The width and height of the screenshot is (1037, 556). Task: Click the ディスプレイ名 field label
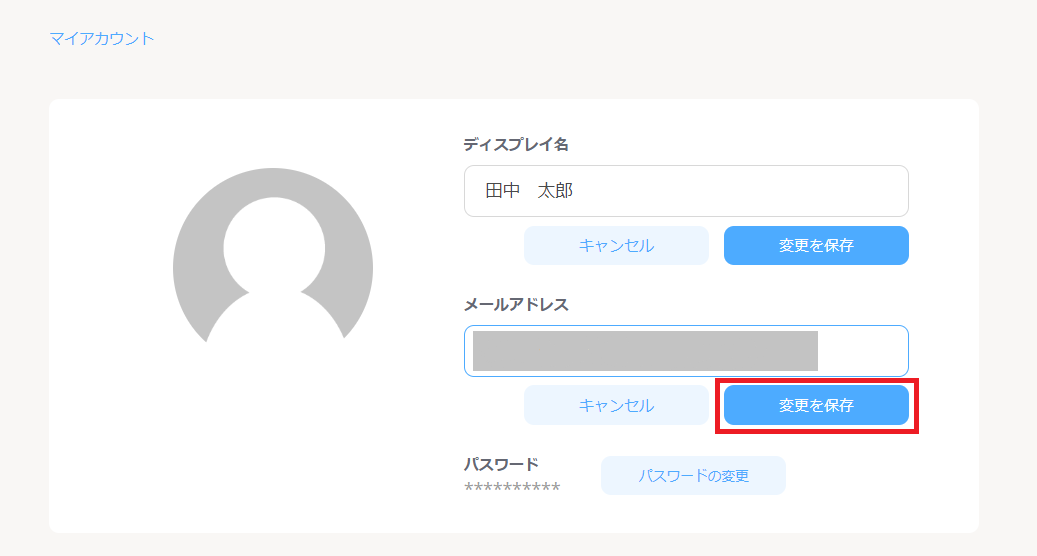(x=516, y=144)
